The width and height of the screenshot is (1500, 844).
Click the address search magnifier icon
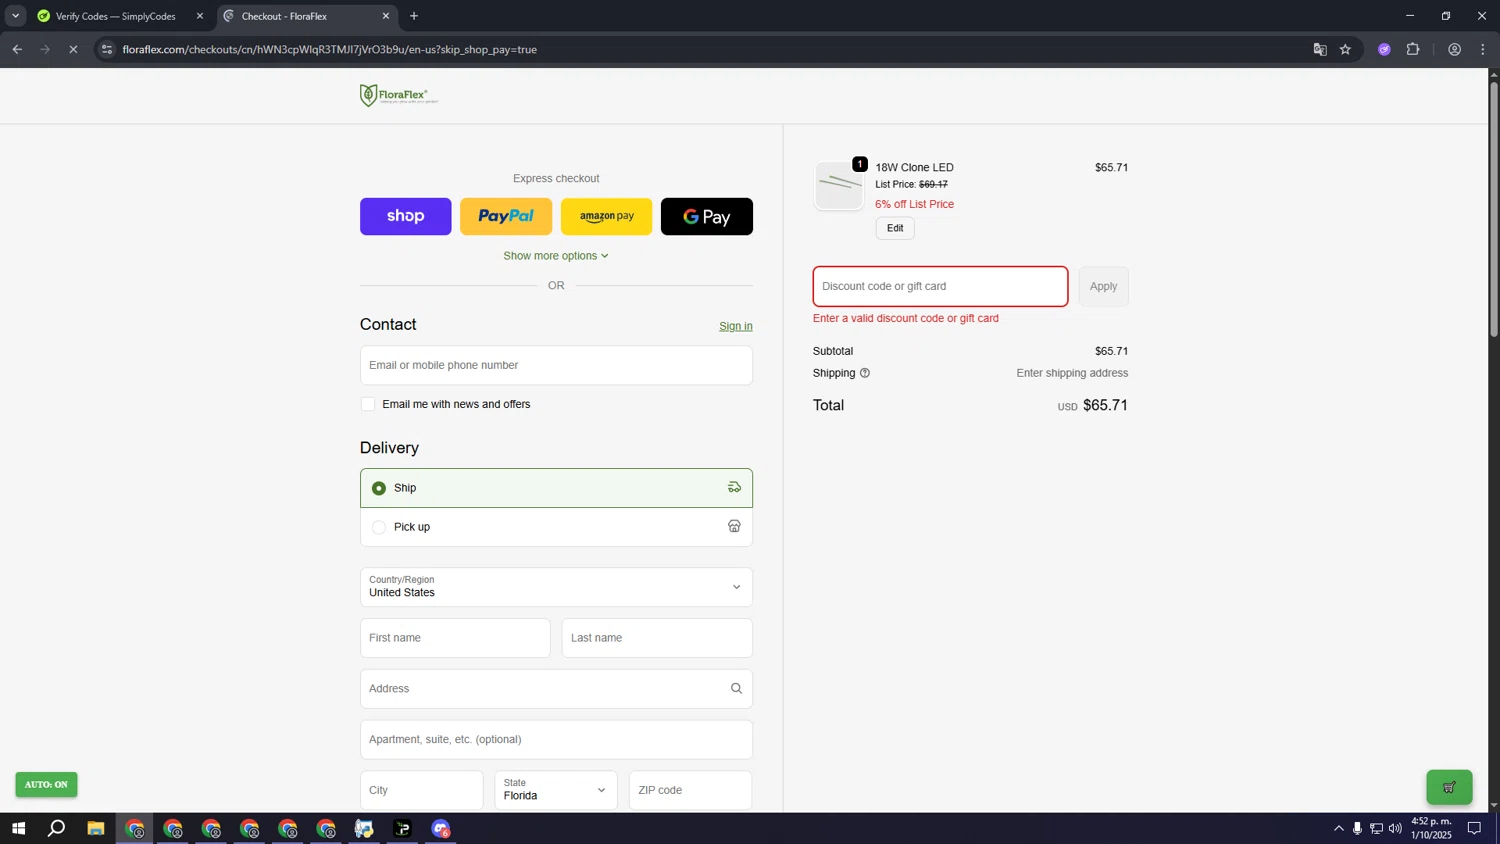pyautogui.click(x=736, y=688)
